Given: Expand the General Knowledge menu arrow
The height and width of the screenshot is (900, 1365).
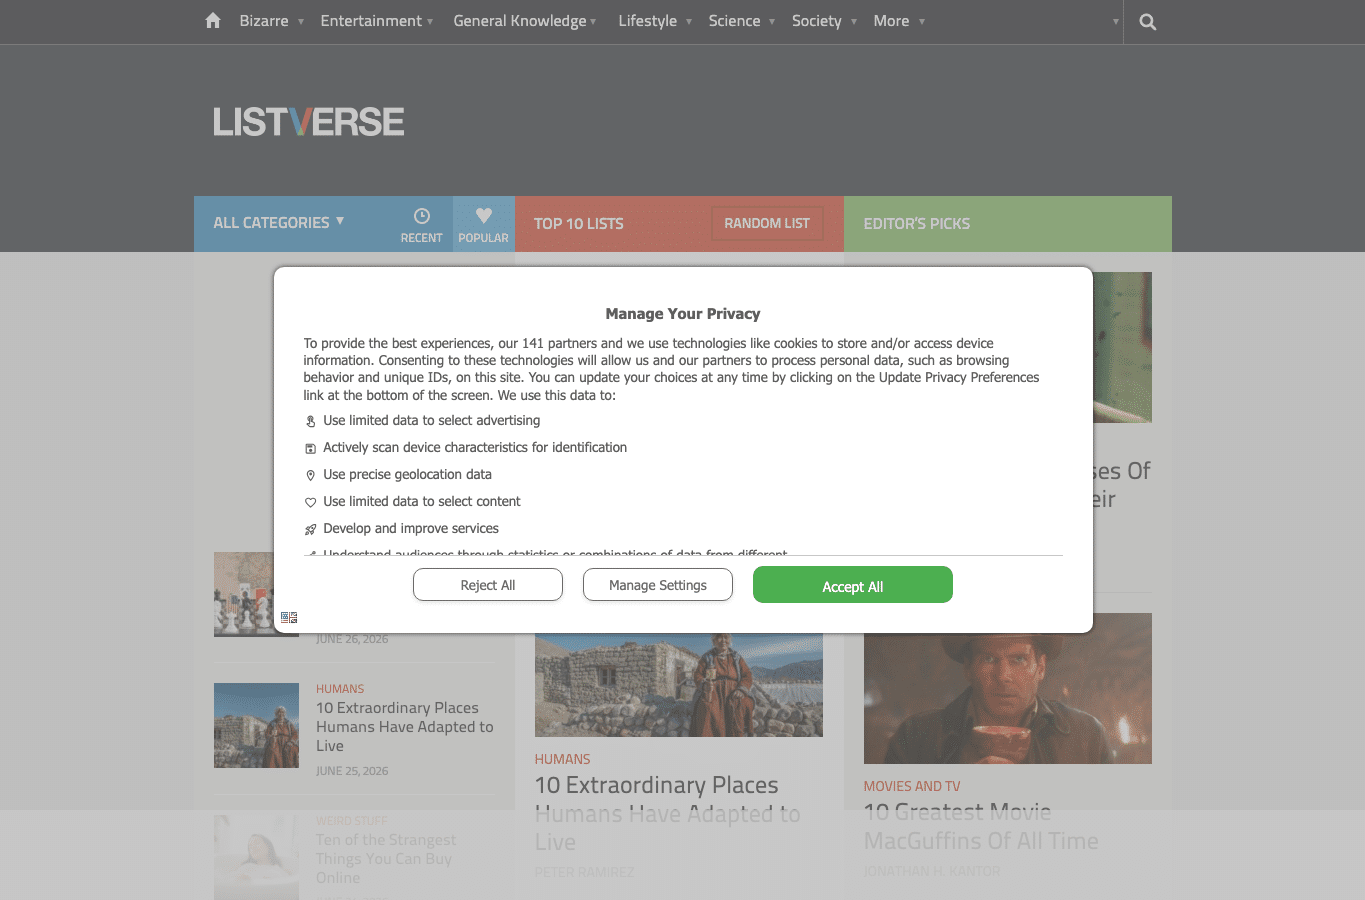Looking at the screenshot, I should coord(593,22).
